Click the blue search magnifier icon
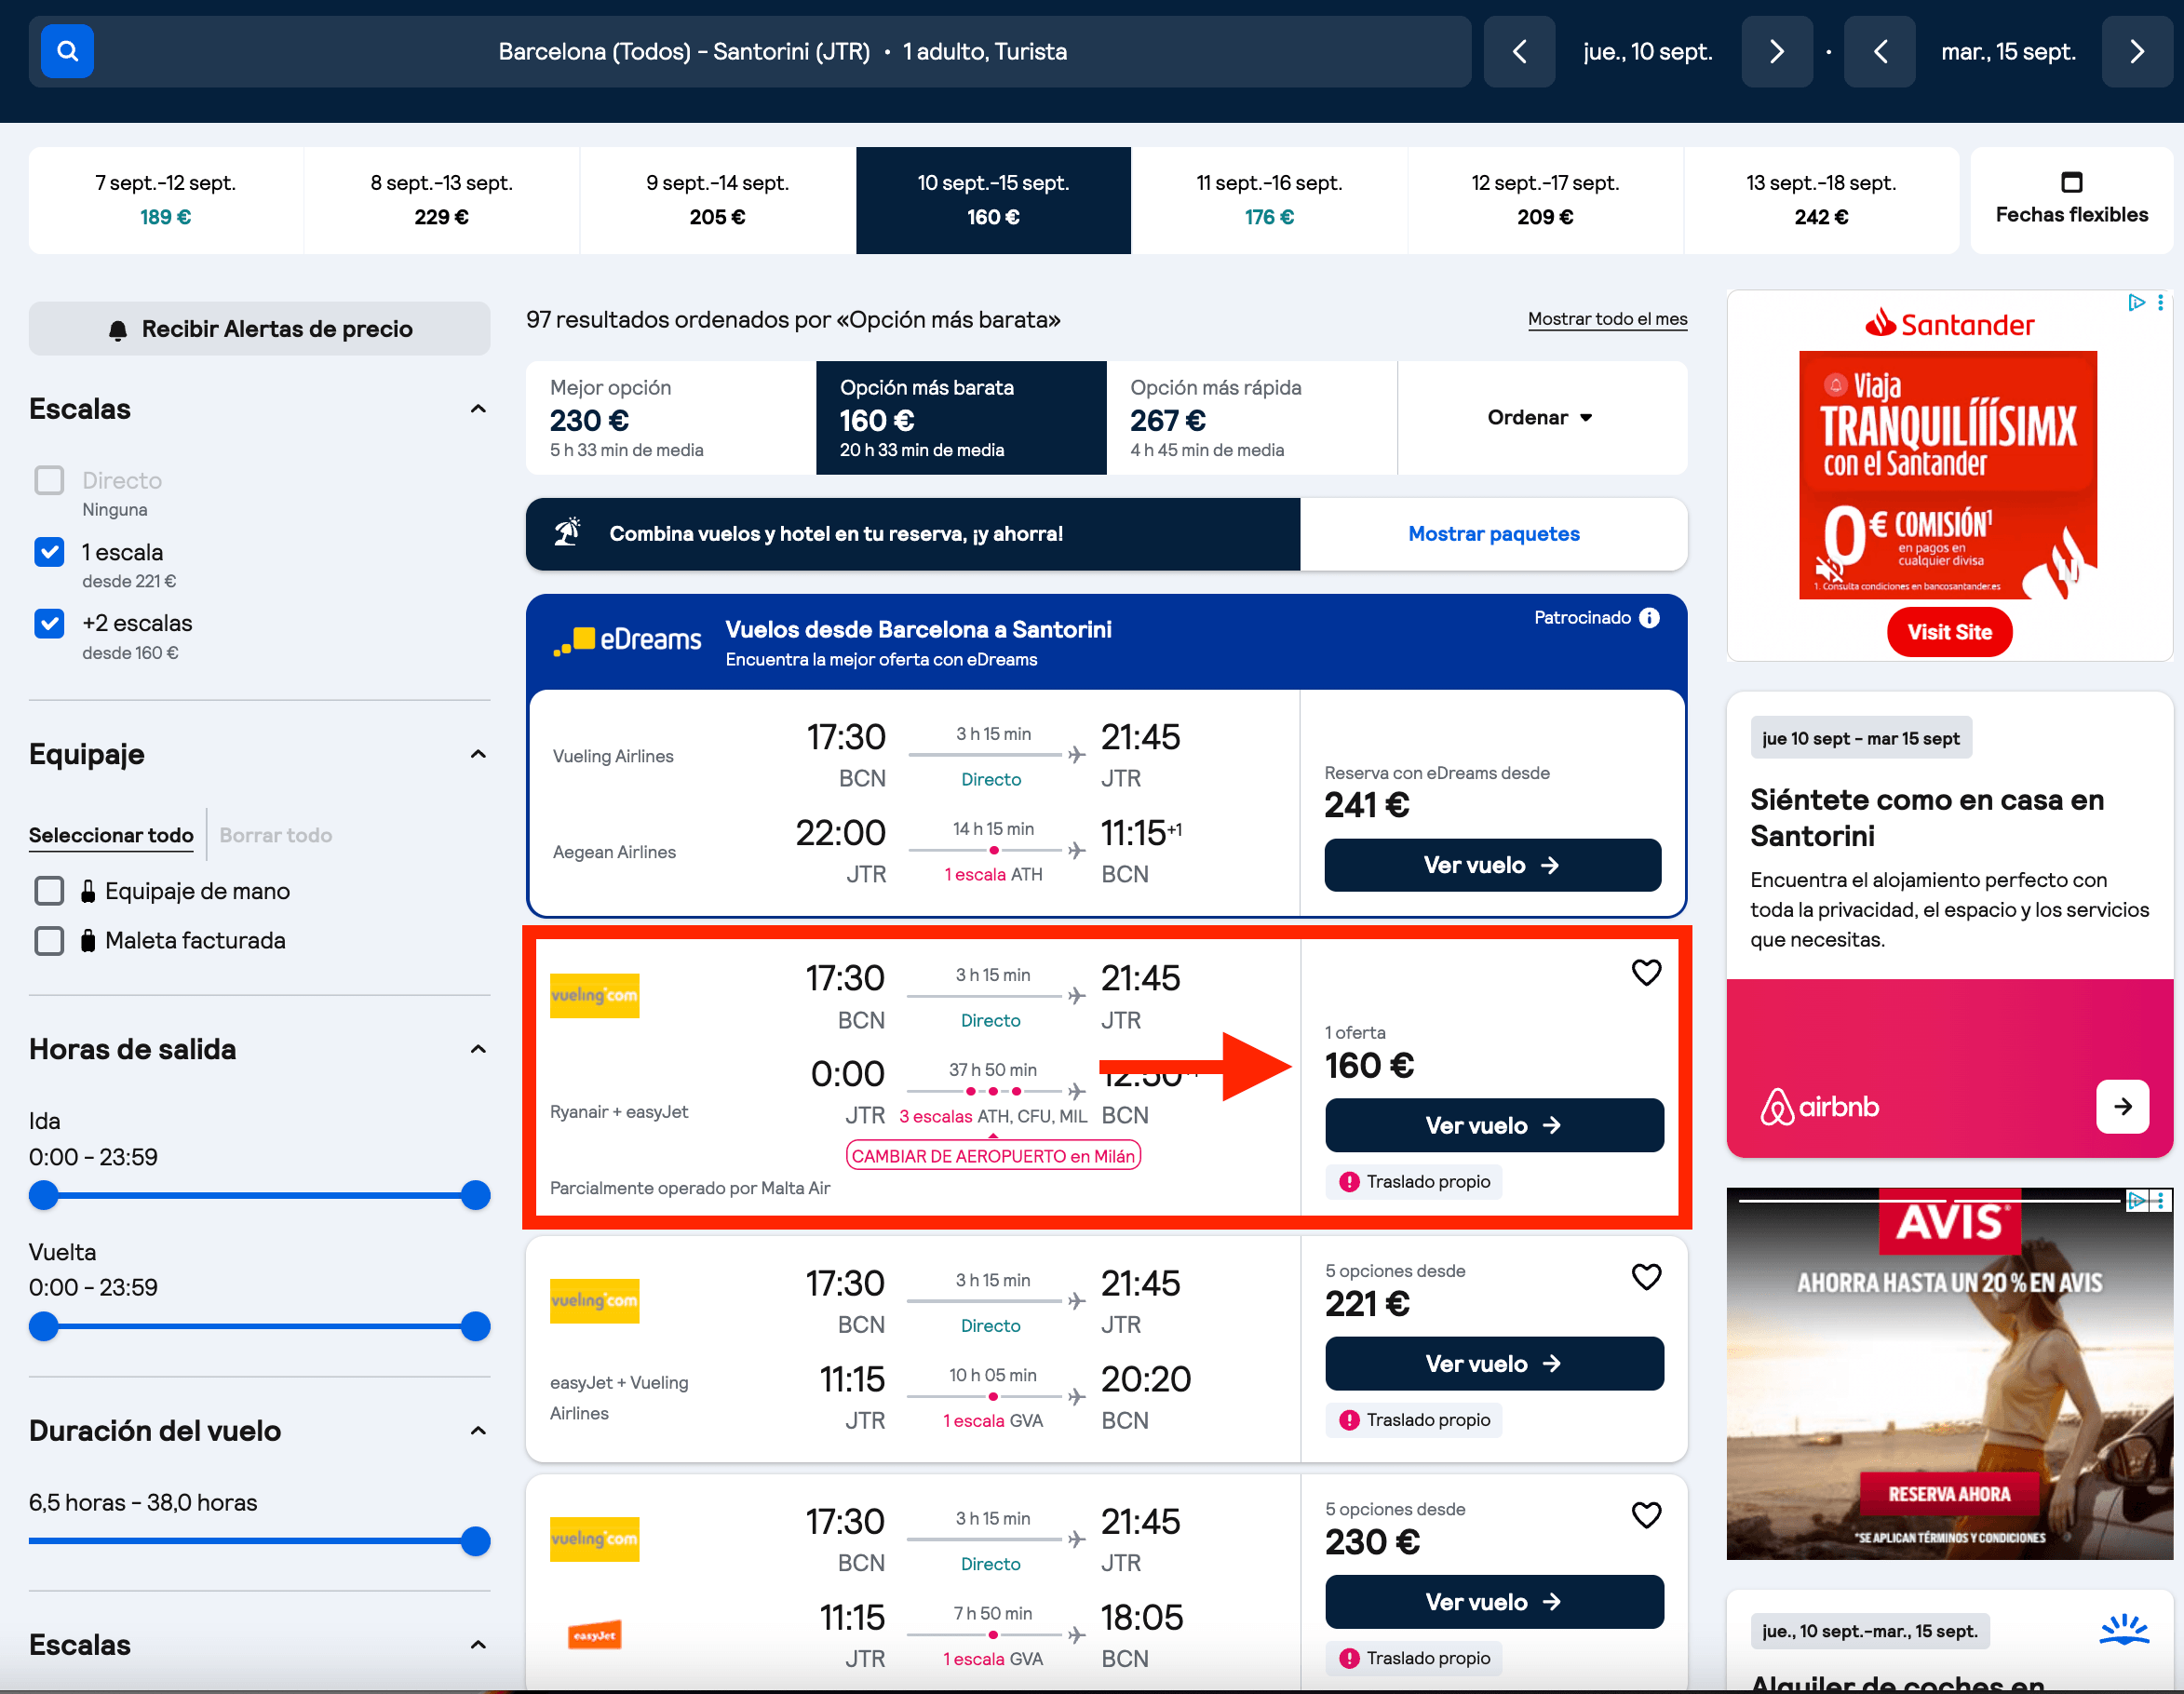Screen dimensions: 2184x1694 click(x=67, y=51)
